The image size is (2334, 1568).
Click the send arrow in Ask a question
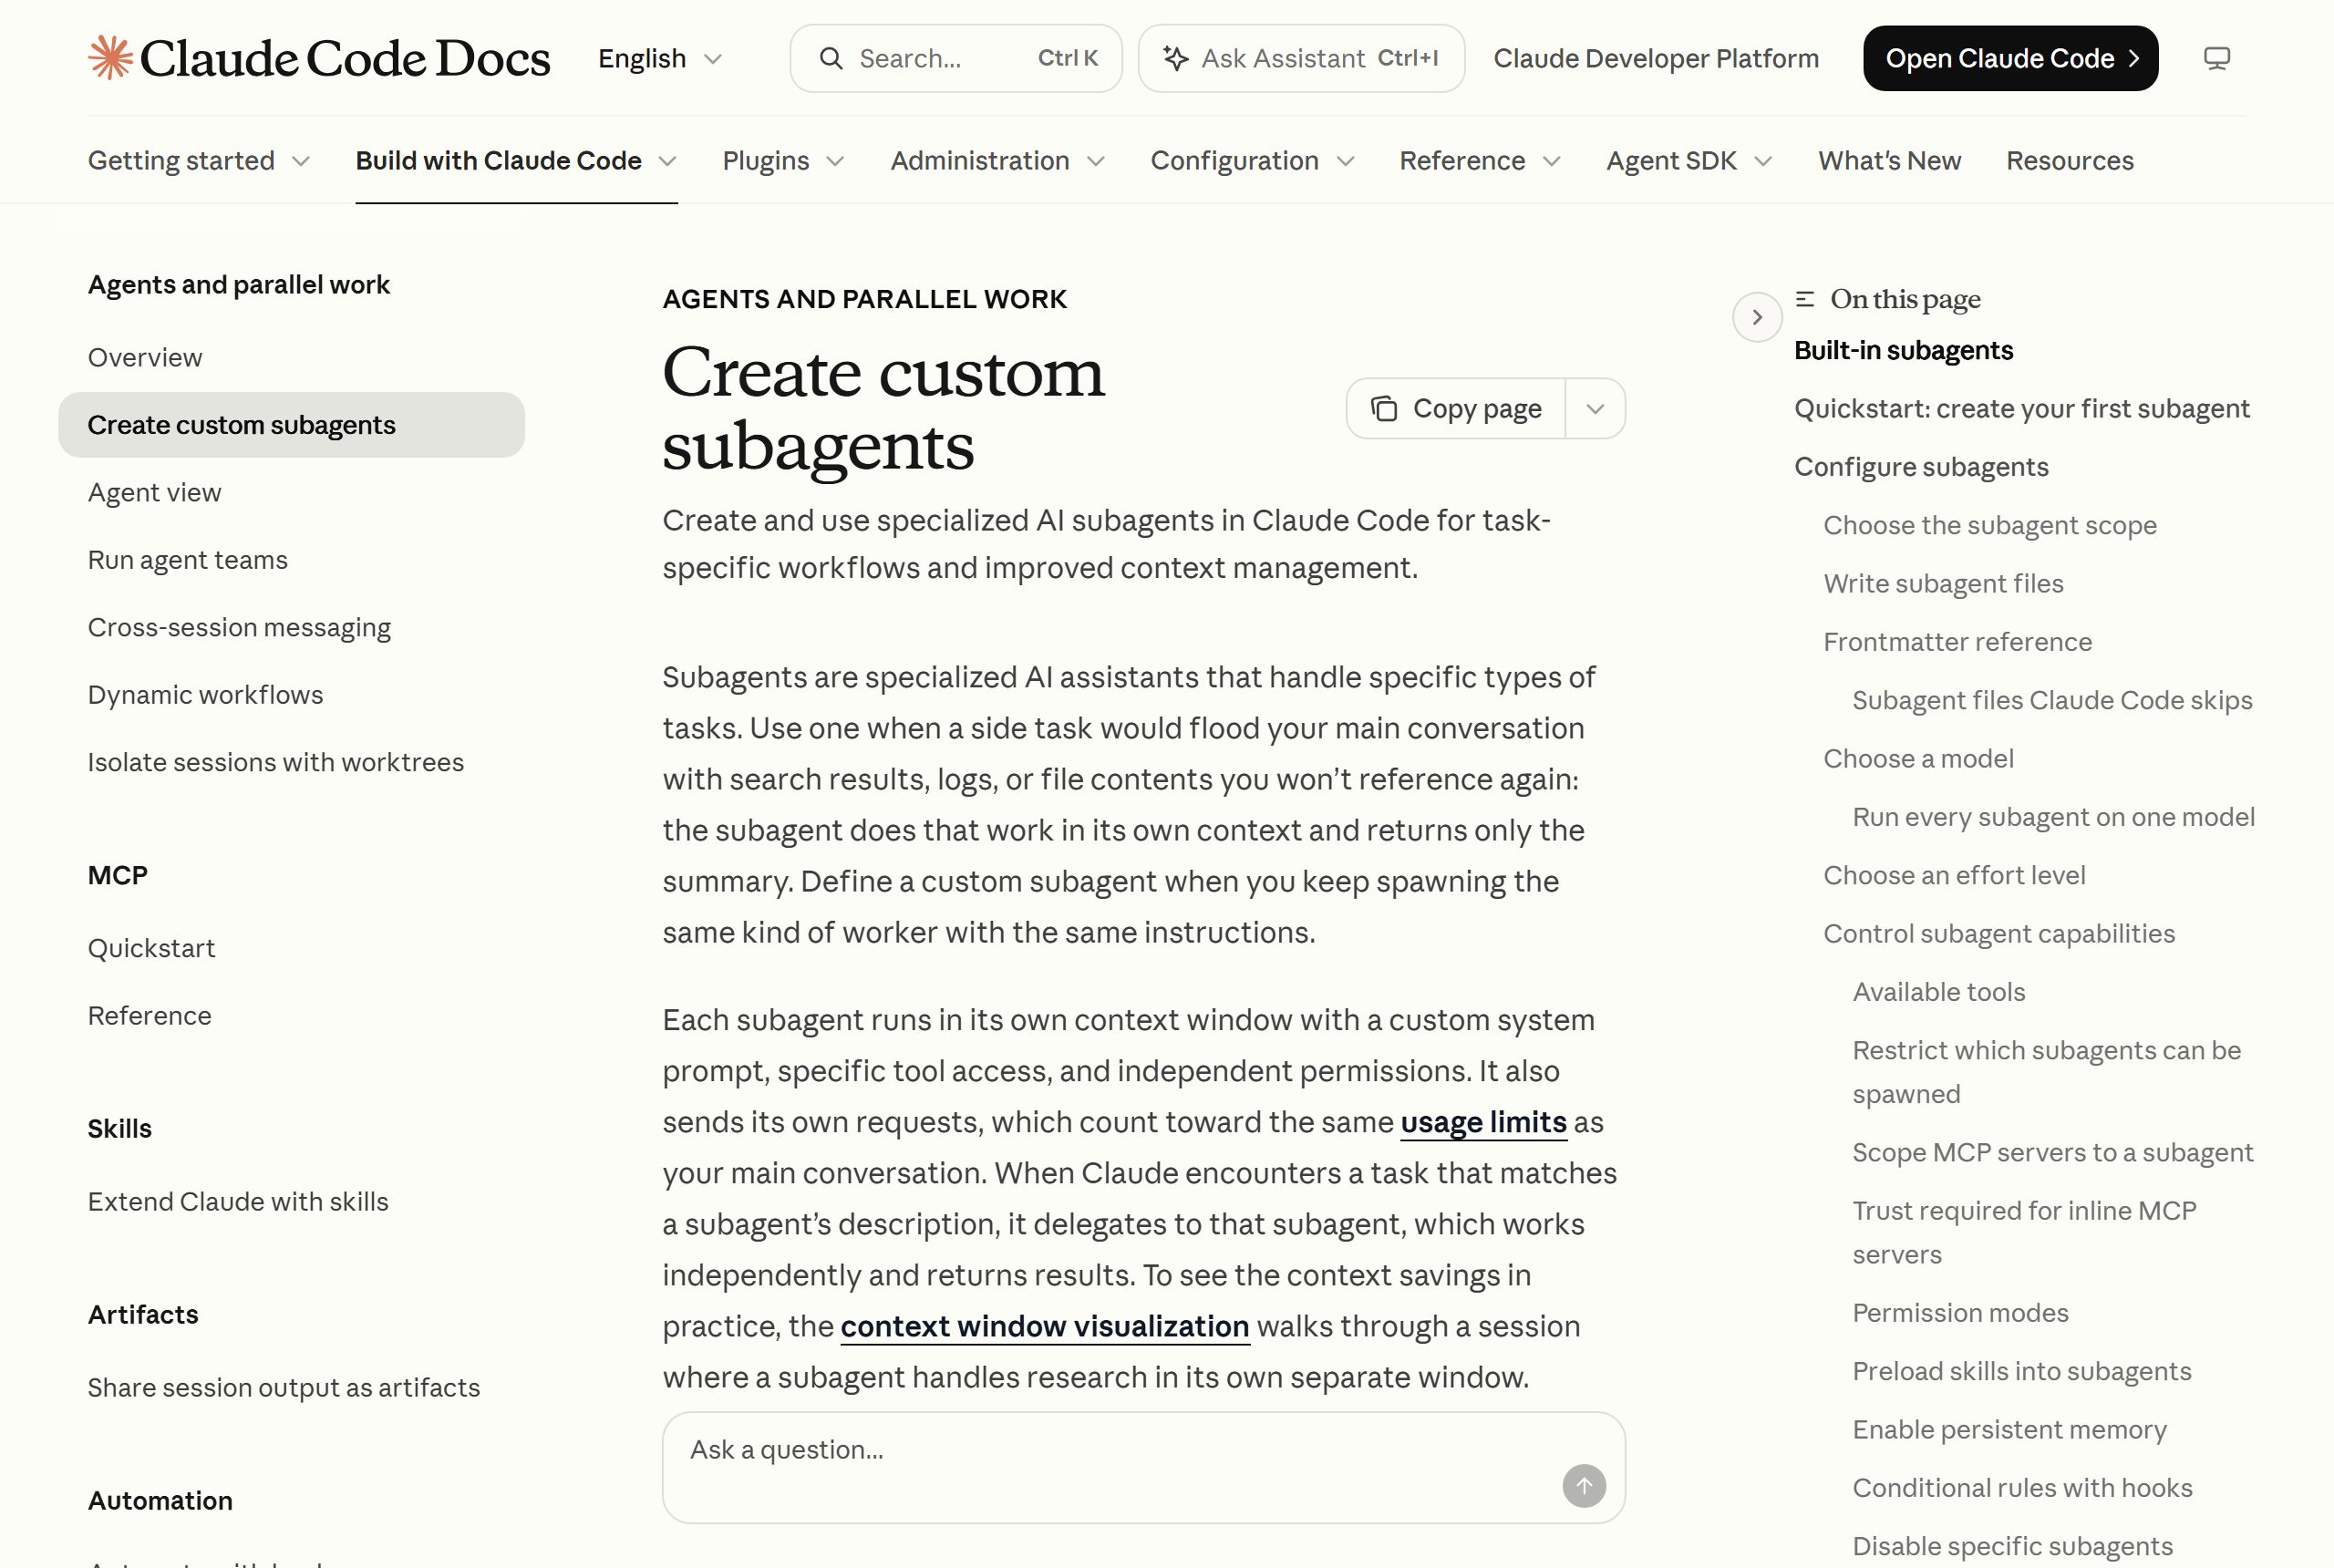[x=1584, y=1486]
